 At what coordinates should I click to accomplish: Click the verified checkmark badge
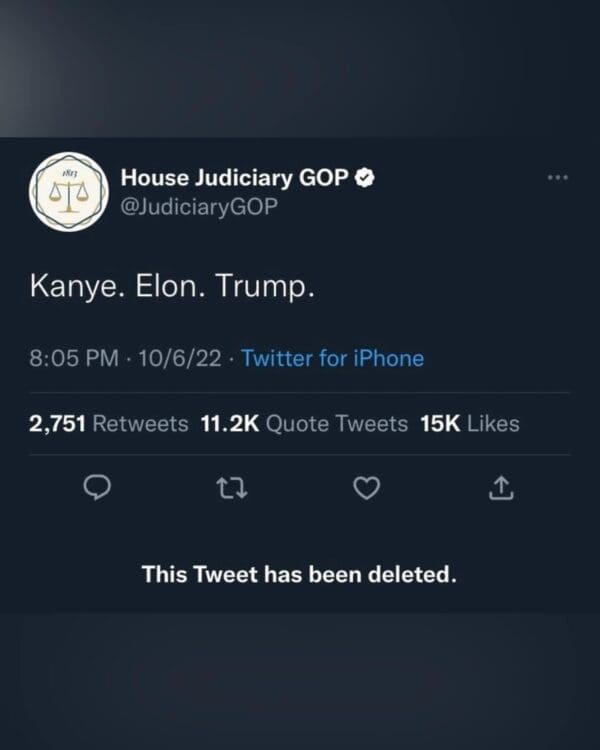(367, 178)
